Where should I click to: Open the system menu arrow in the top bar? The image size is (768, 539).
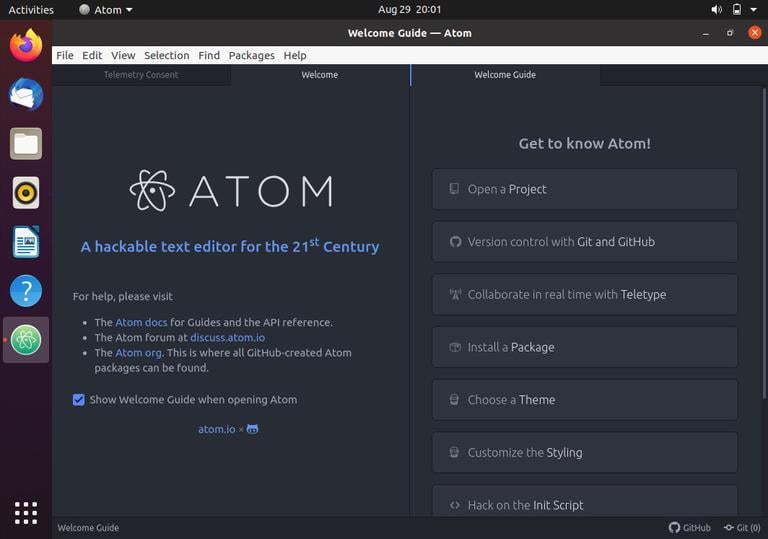(x=753, y=9)
